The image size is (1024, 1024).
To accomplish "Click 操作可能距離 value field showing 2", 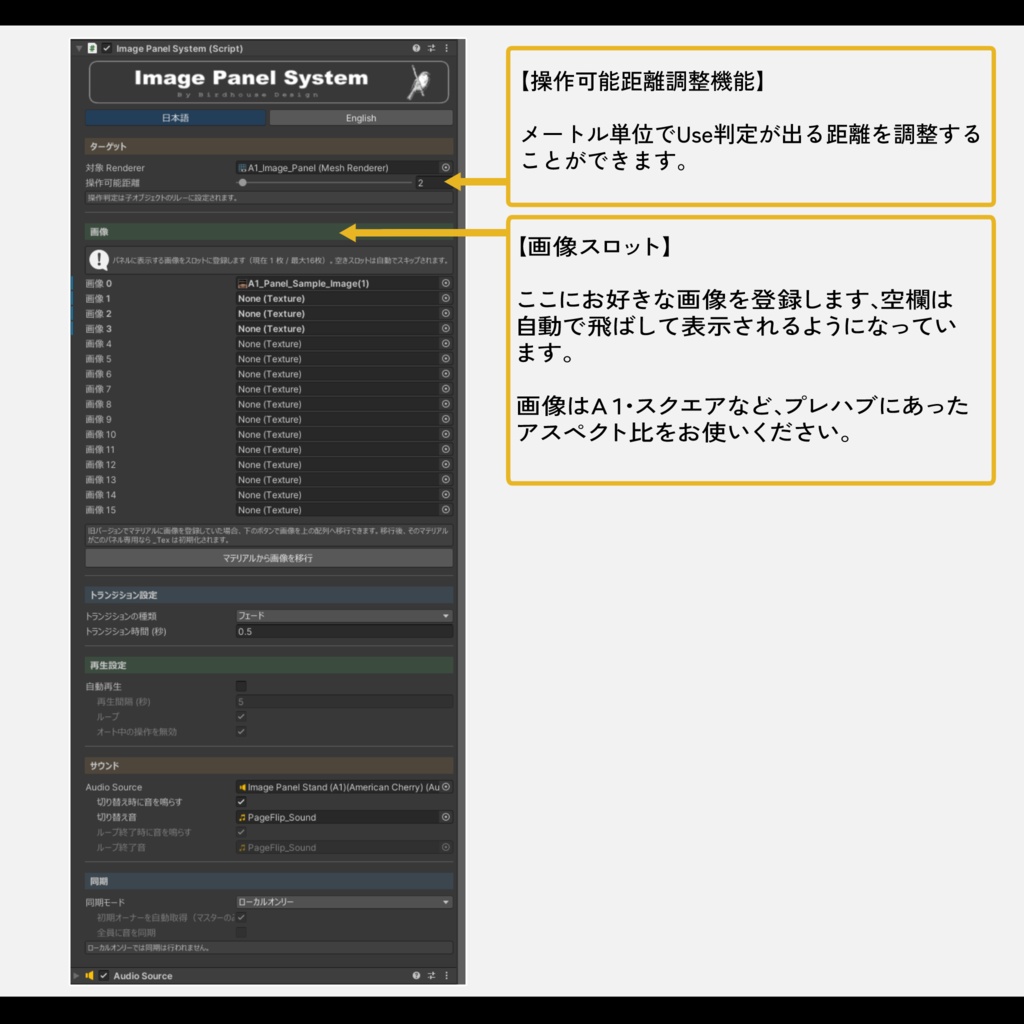I will (x=434, y=183).
